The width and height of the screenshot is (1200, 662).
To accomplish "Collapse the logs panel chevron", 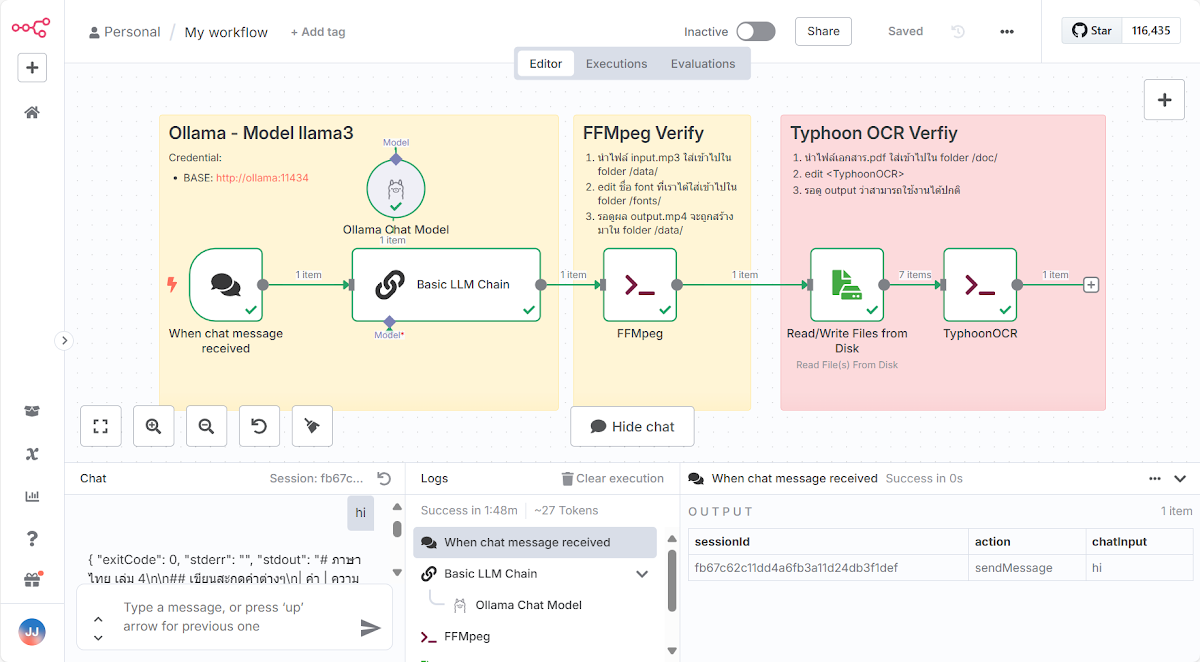I will [x=1180, y=479].
